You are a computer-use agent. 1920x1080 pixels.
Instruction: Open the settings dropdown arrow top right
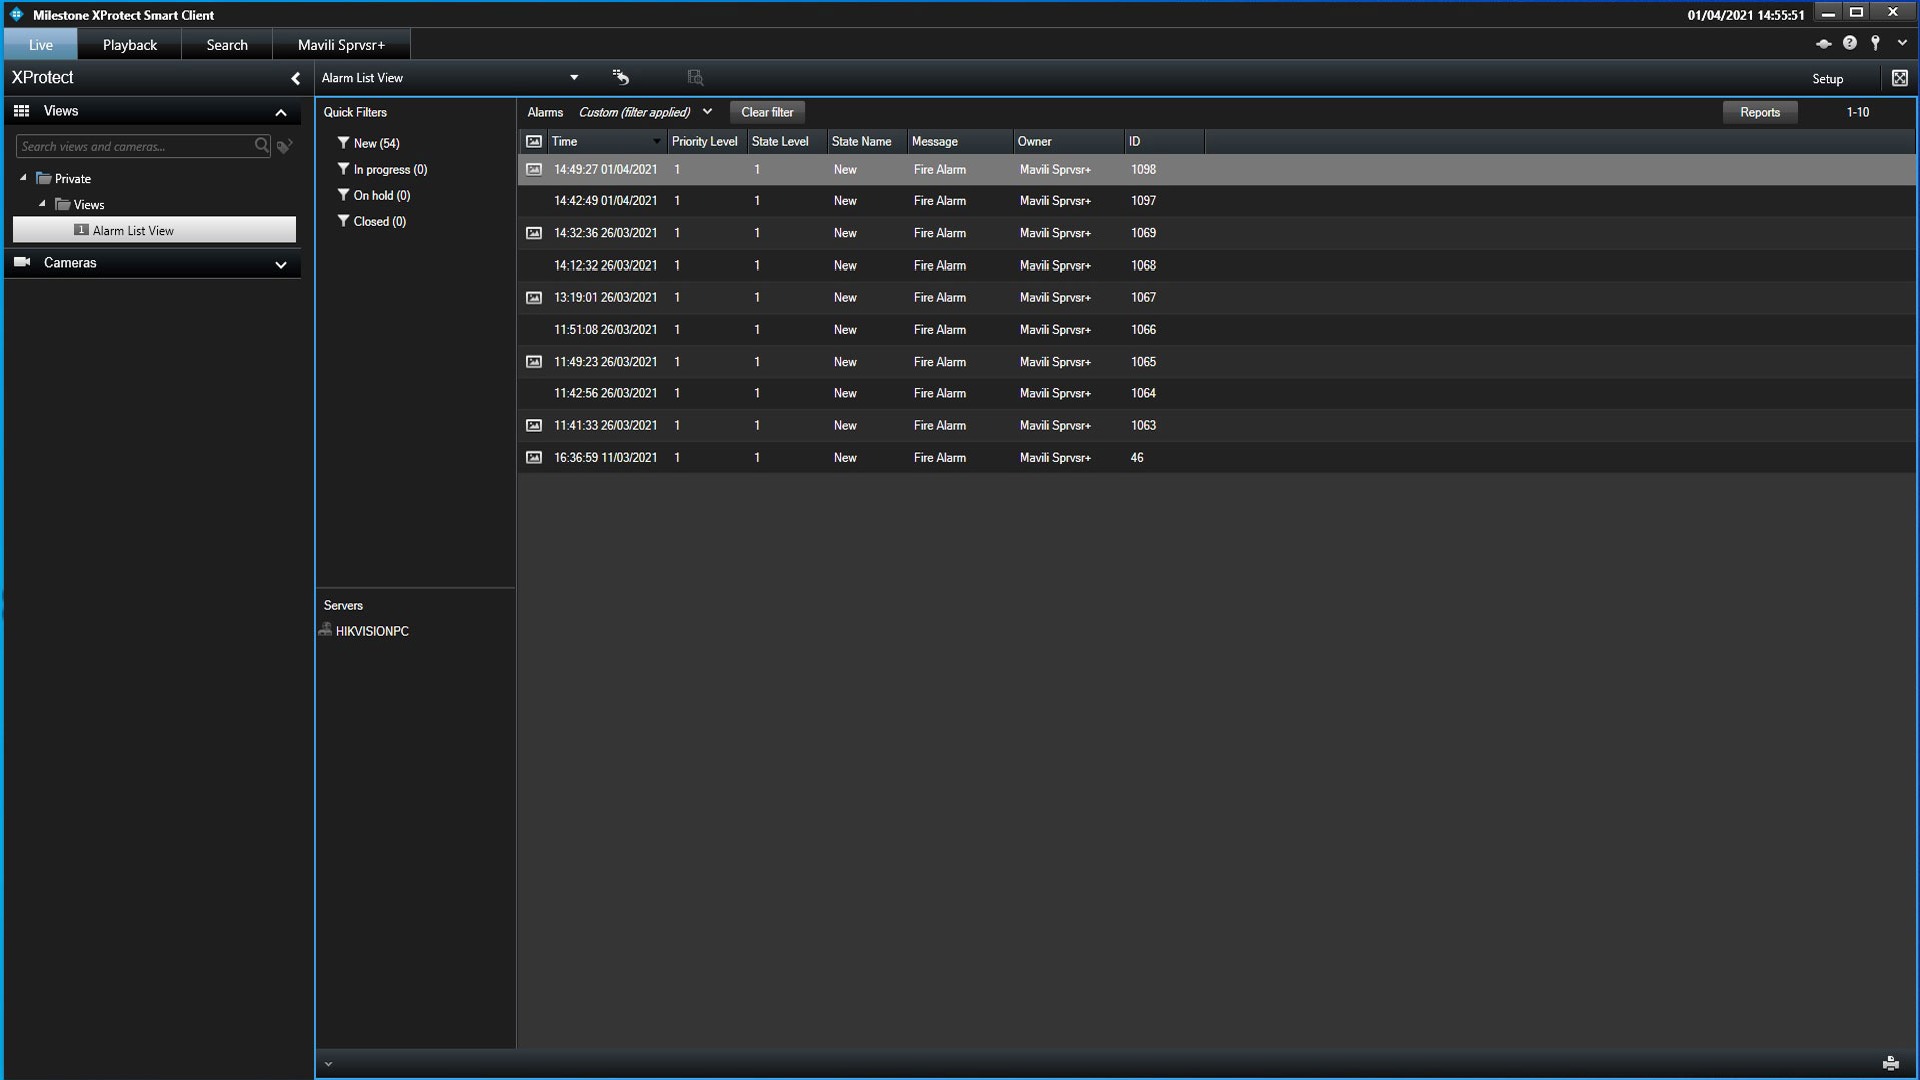pos(1902,43)
